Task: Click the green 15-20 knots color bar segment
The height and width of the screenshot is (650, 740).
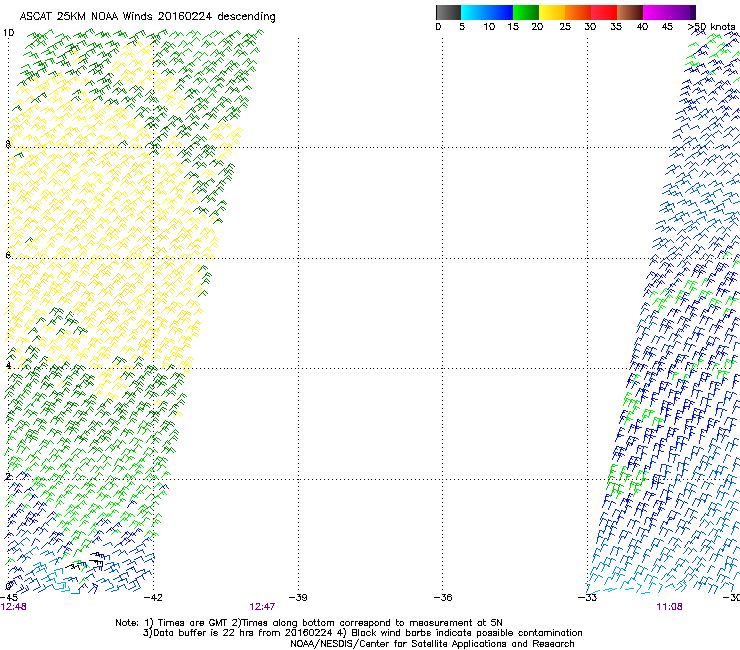Action: [526, 12]
